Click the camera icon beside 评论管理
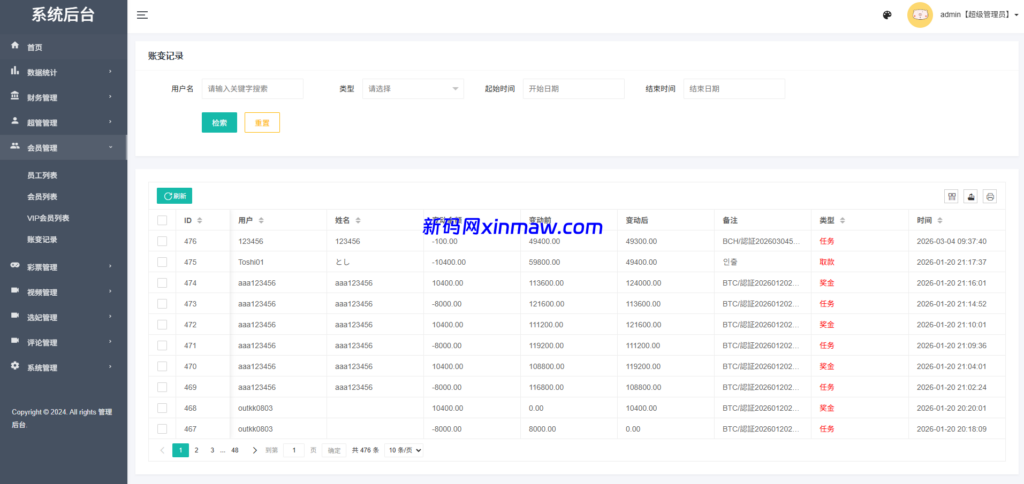The image size is (1024, 484). [x=15, y=341]
